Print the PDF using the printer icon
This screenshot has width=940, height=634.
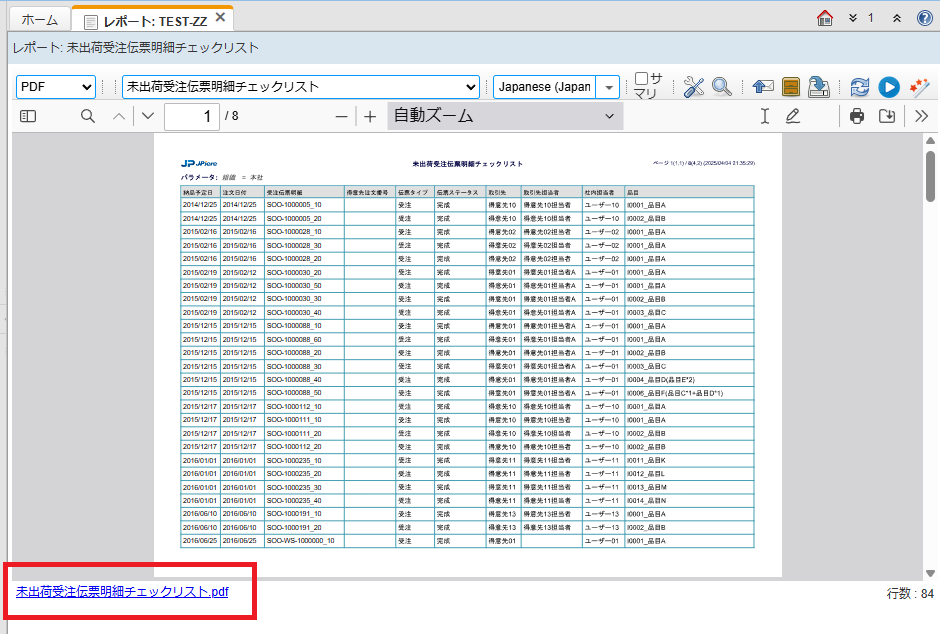coord(857,116)
